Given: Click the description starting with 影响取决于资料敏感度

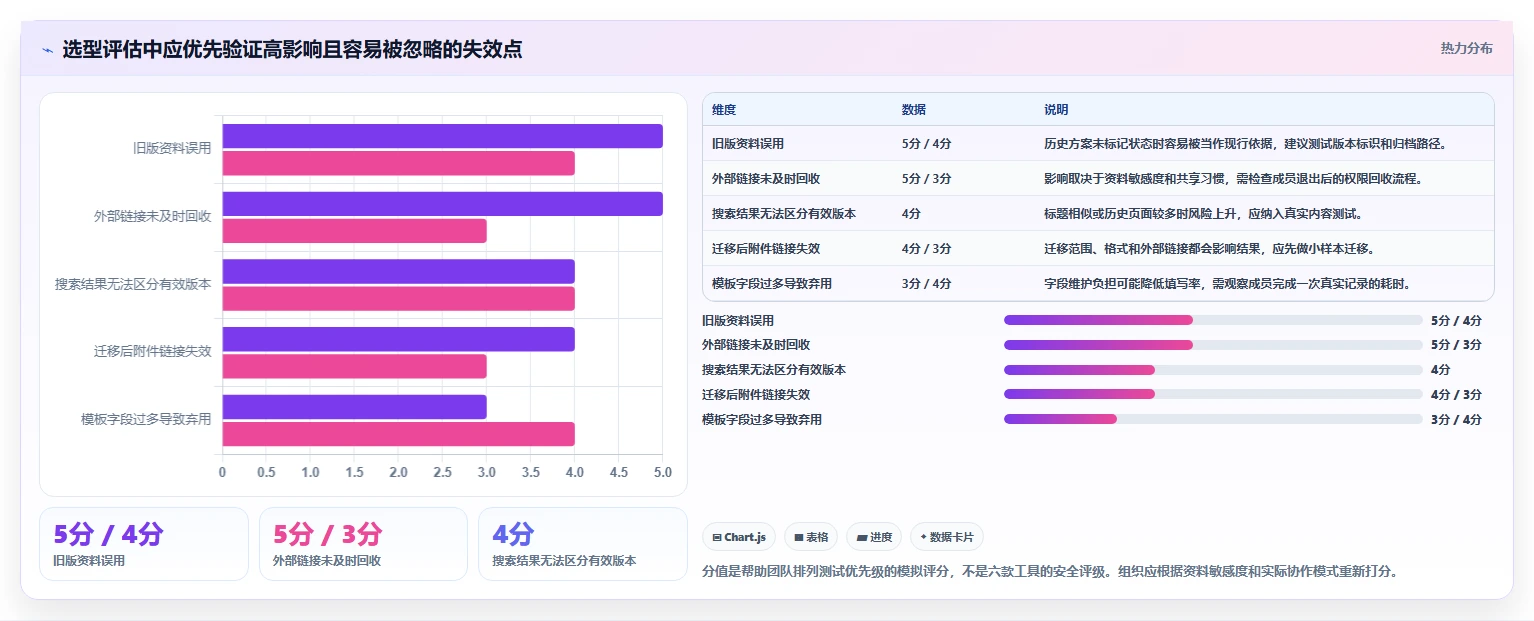Looking at the screenshot, I should (1233, 179).
